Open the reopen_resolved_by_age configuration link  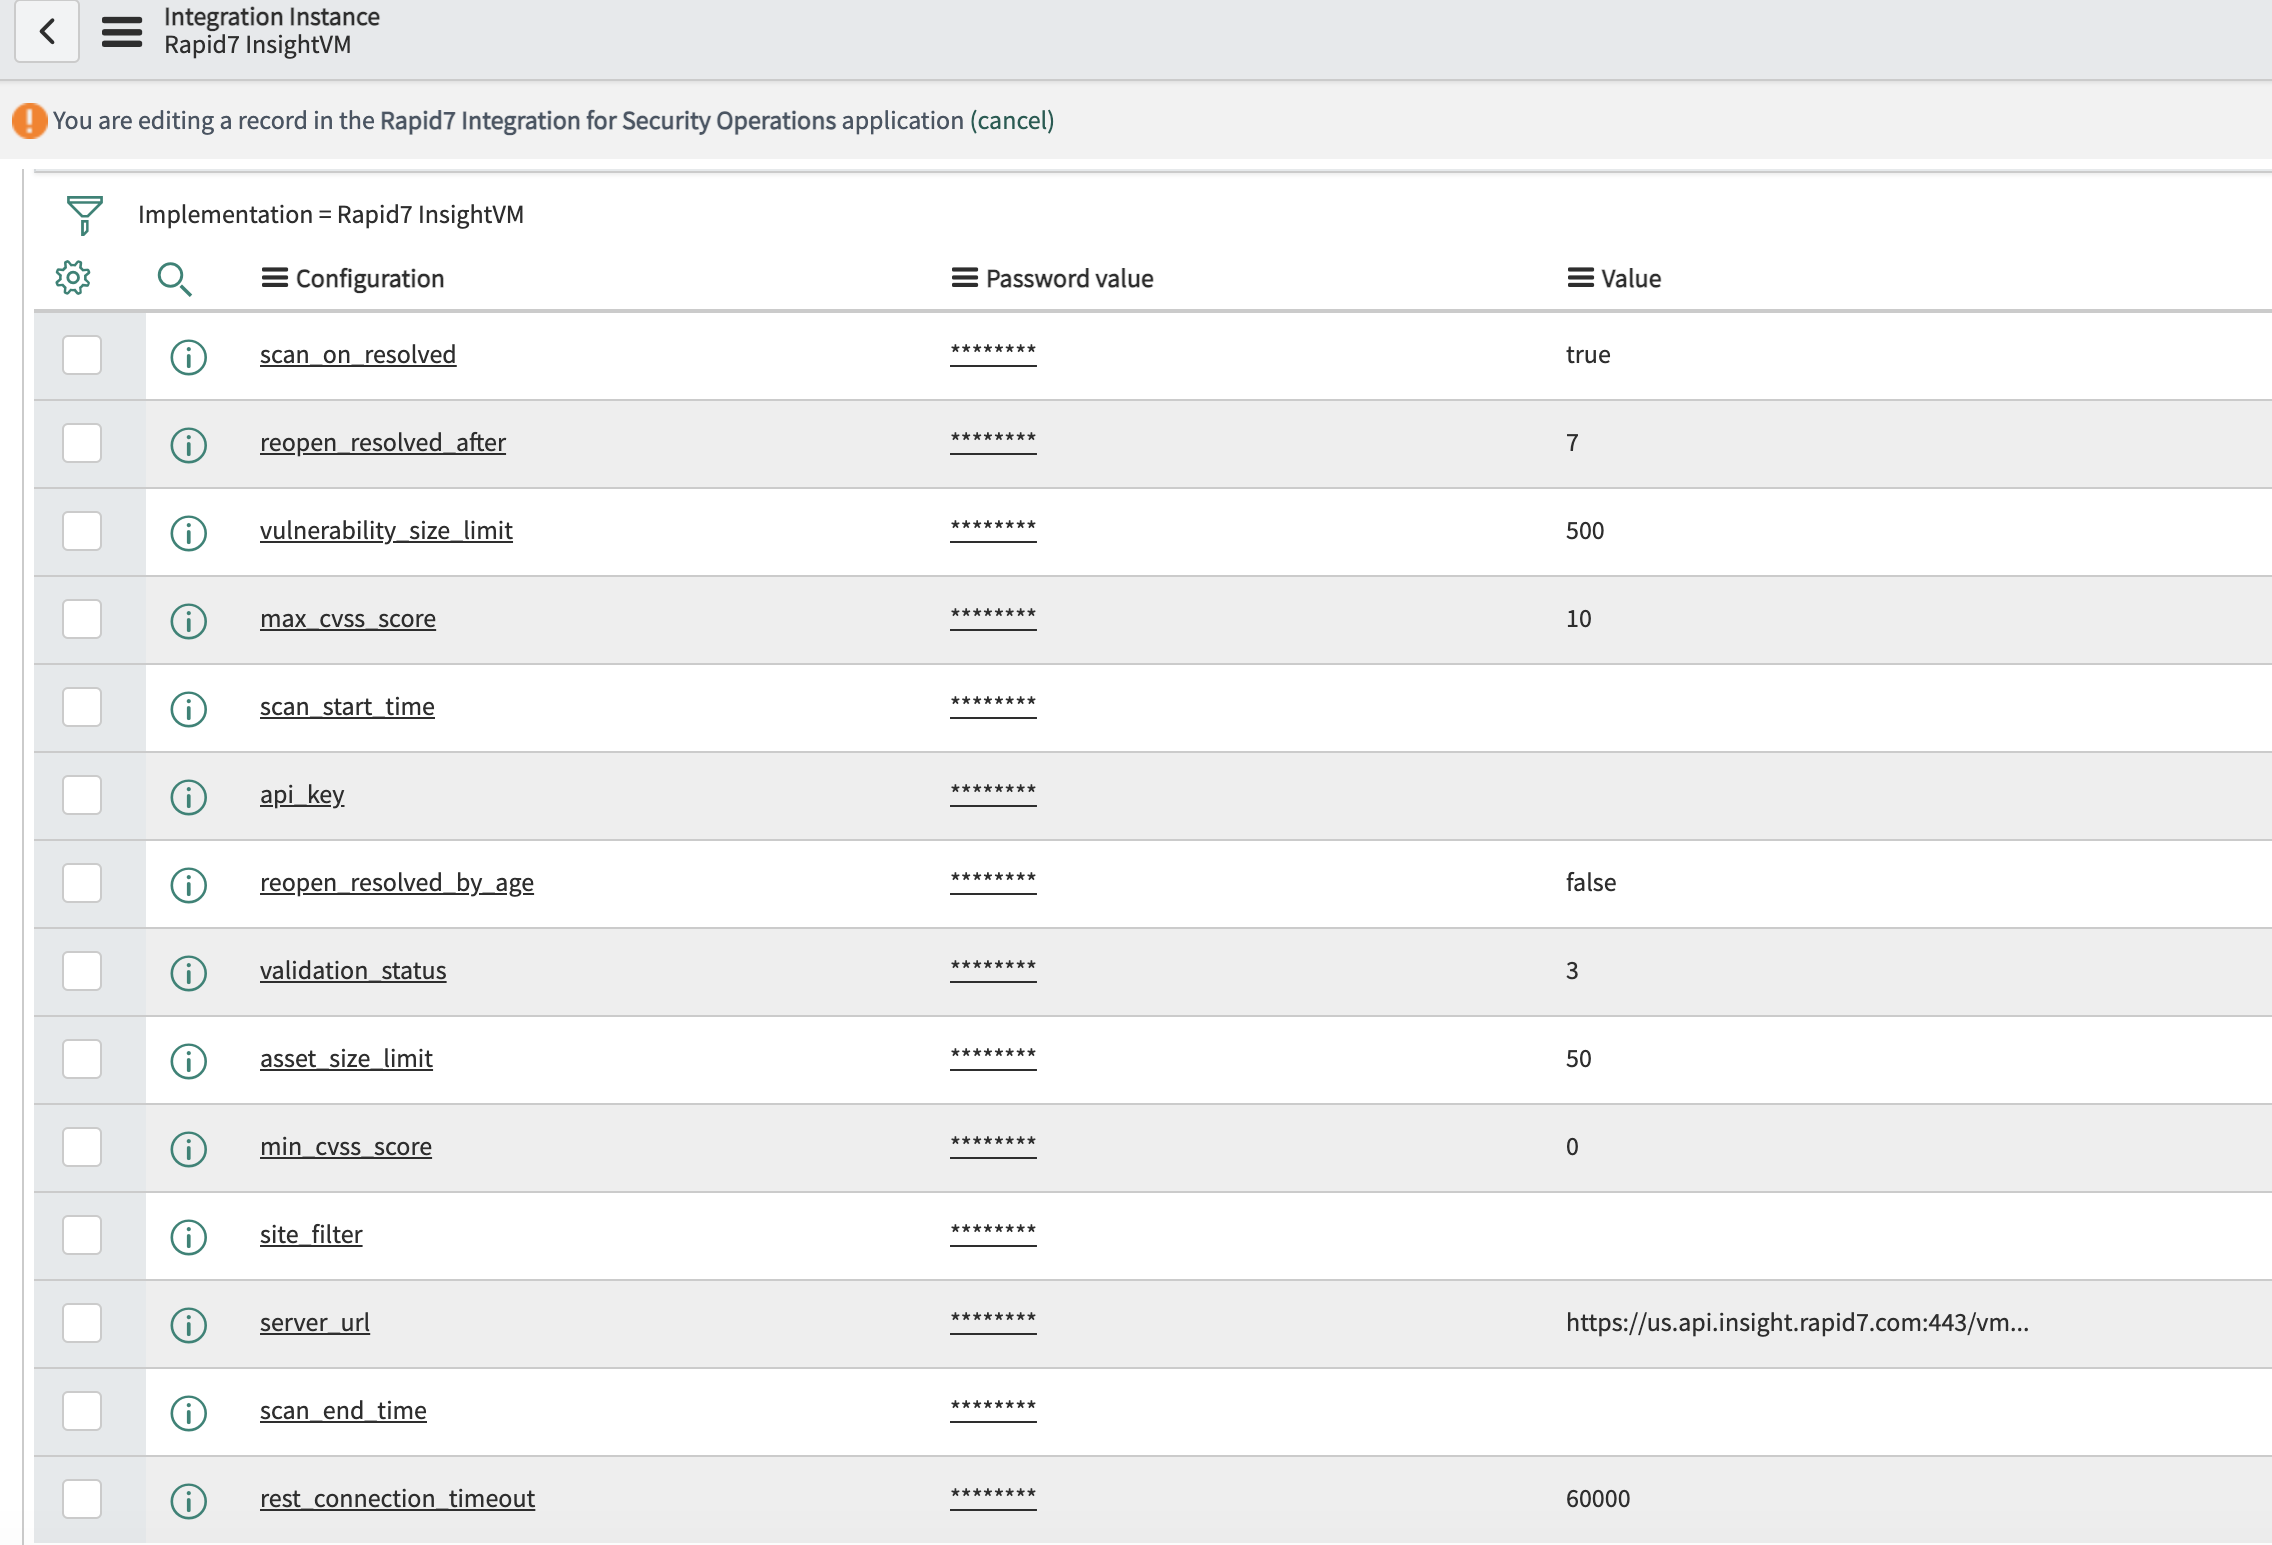tap(397, 883)
